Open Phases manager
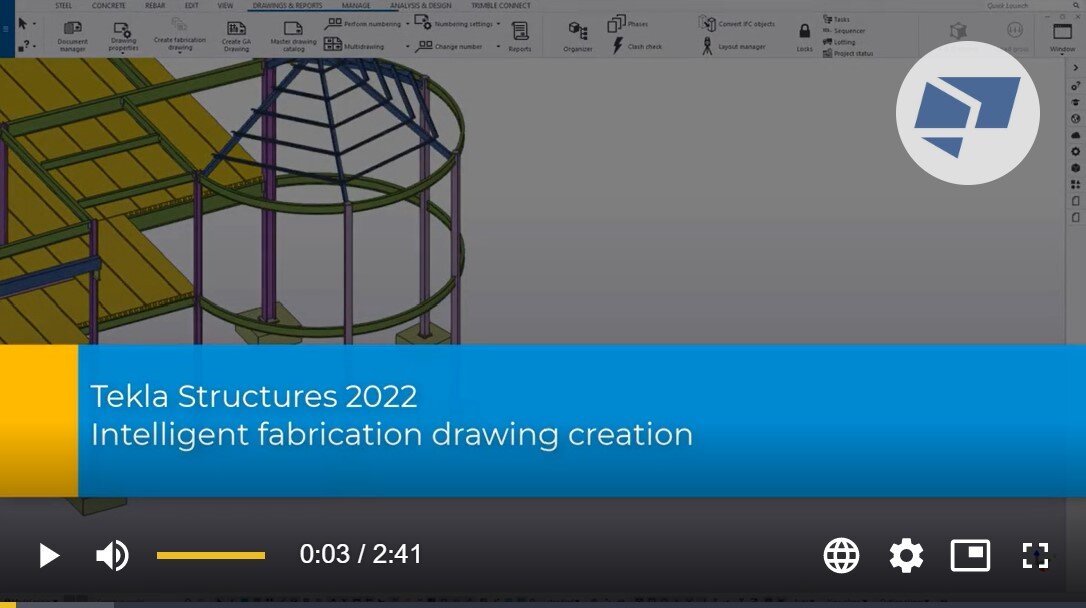The image size is (1086, 608). (x=627, y=24)
